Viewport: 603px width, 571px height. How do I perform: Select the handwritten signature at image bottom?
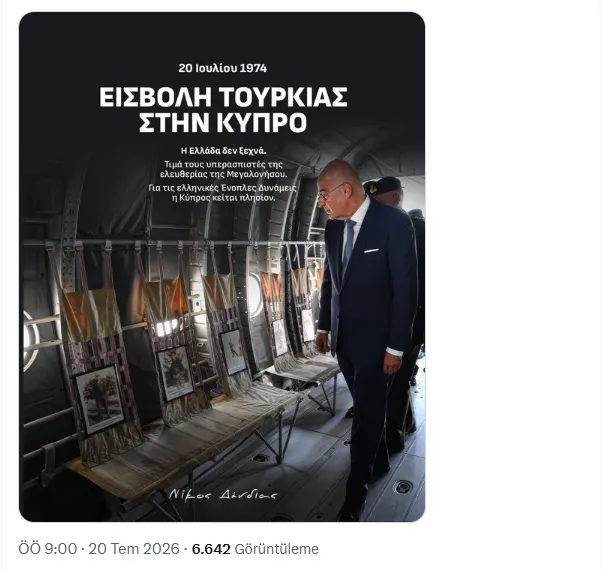(223, 494)
